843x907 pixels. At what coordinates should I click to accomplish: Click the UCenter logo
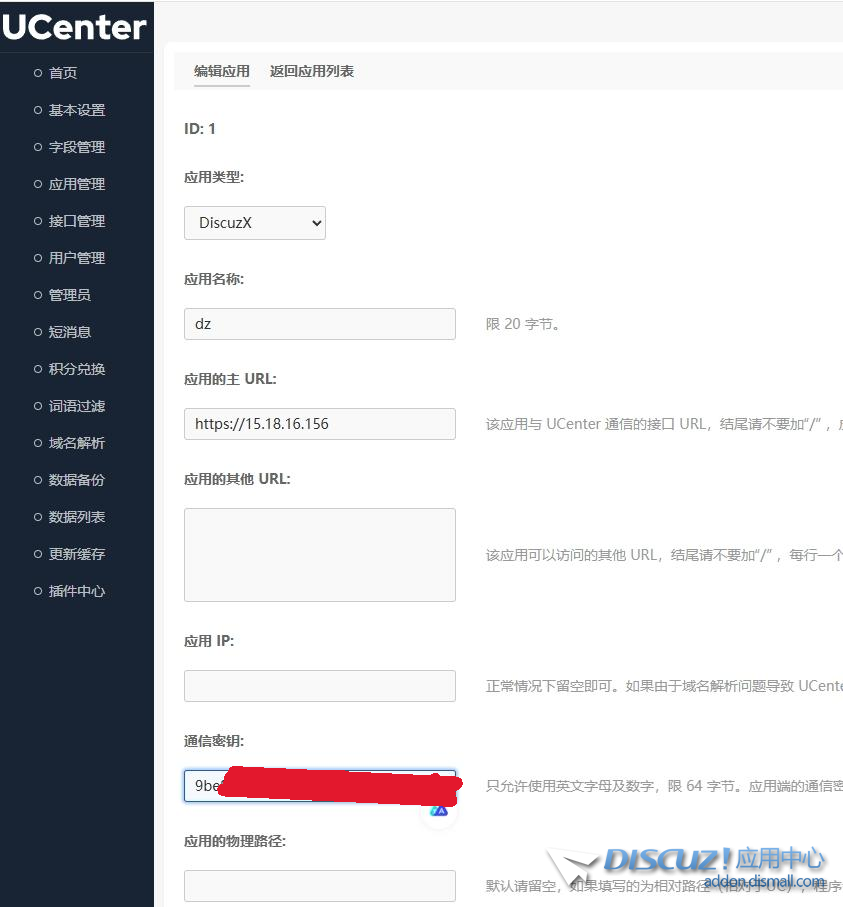click(x=74, y=27)
